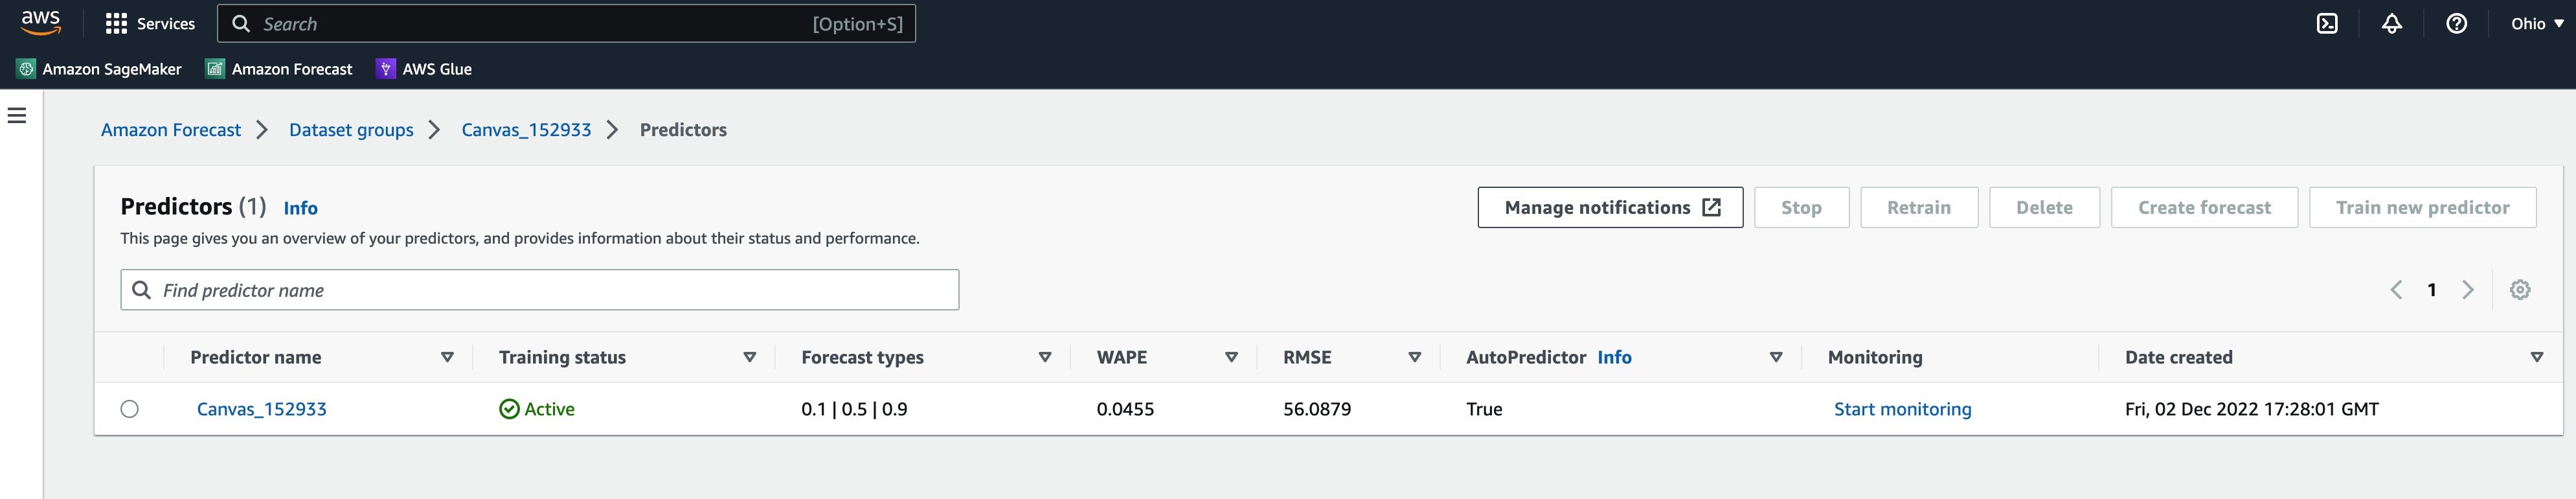This screenshot has width=2576, height=499.
Task: Select the WAPE value 0.0455
Action: coord(1125,409)
